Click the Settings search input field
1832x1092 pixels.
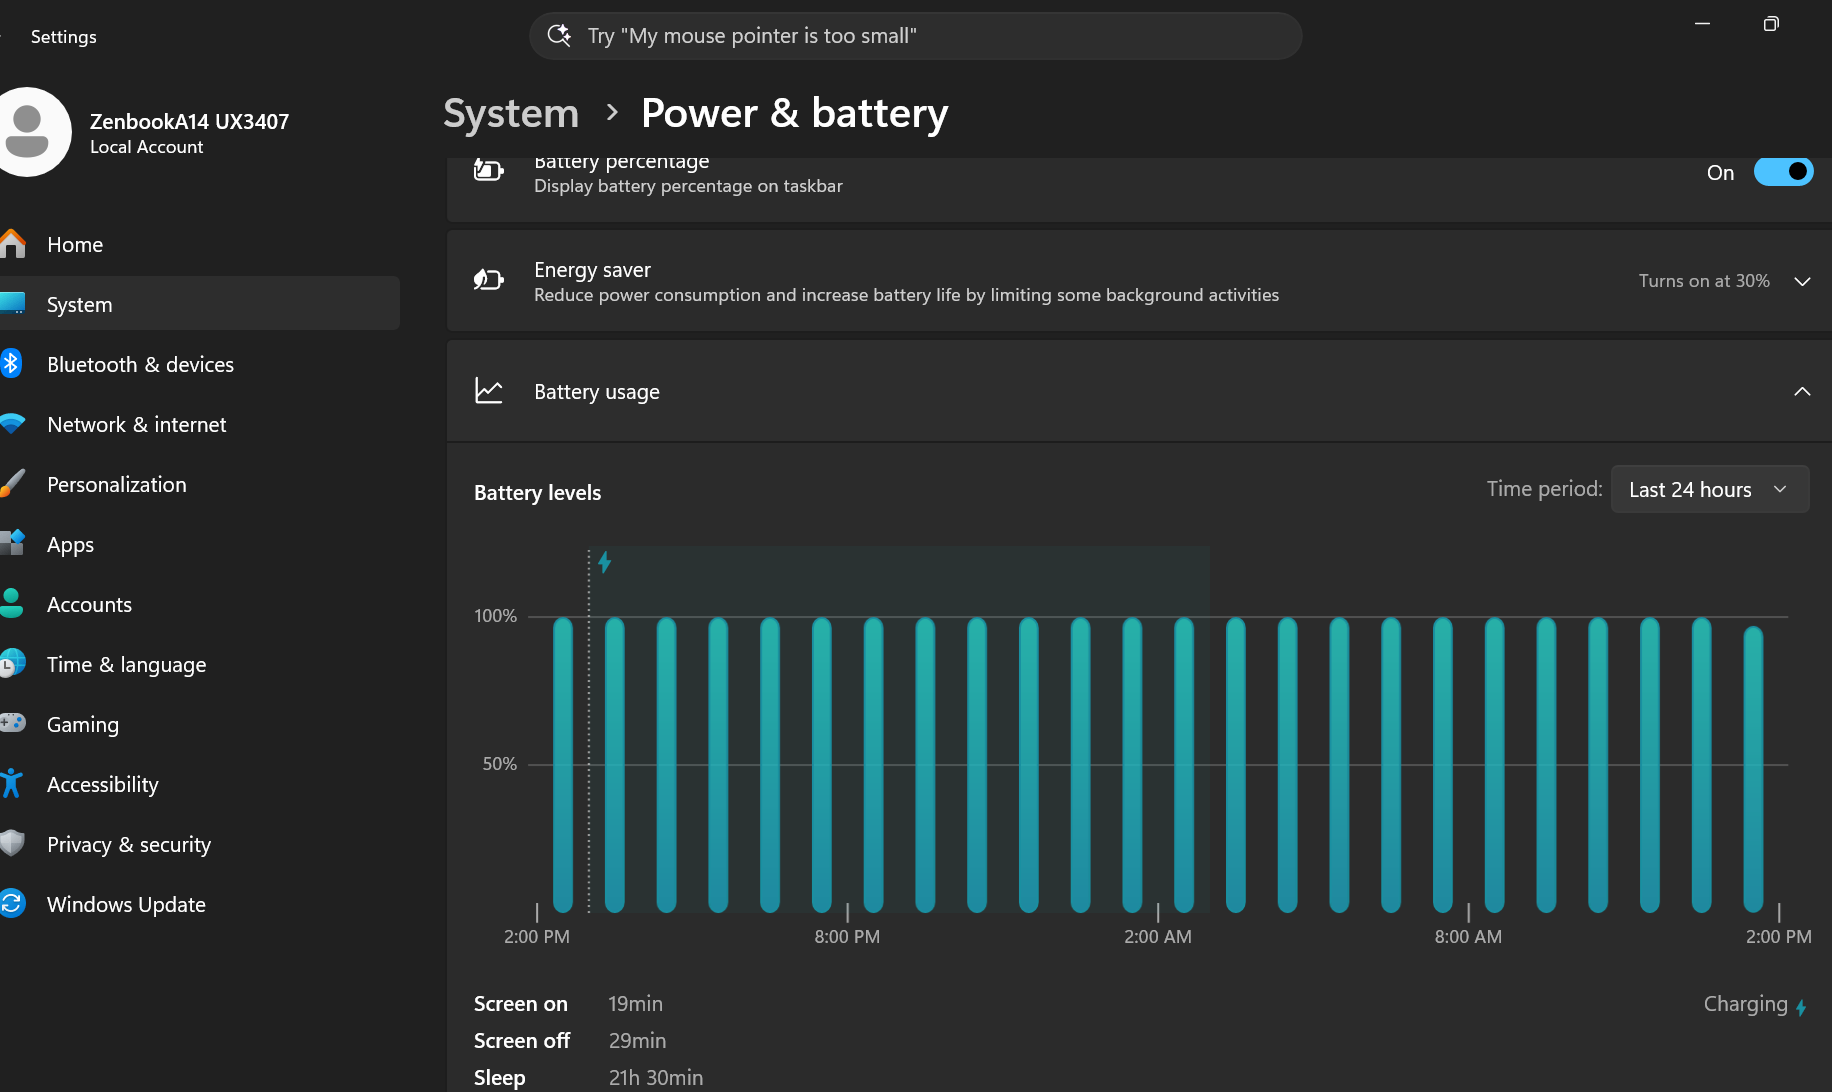pos(915,36)
